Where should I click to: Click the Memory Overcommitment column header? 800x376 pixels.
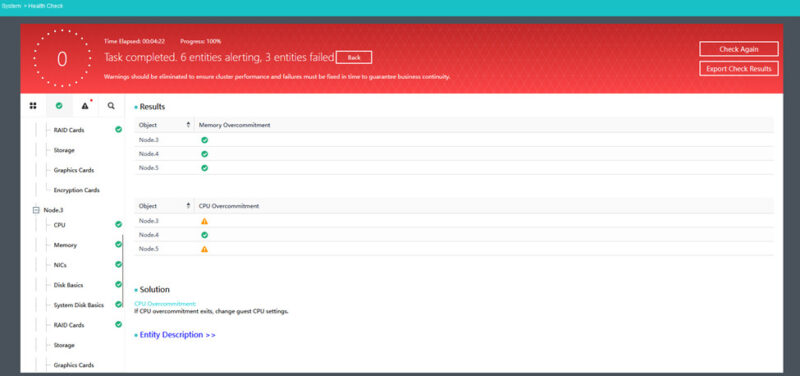(x=235, y=125)
